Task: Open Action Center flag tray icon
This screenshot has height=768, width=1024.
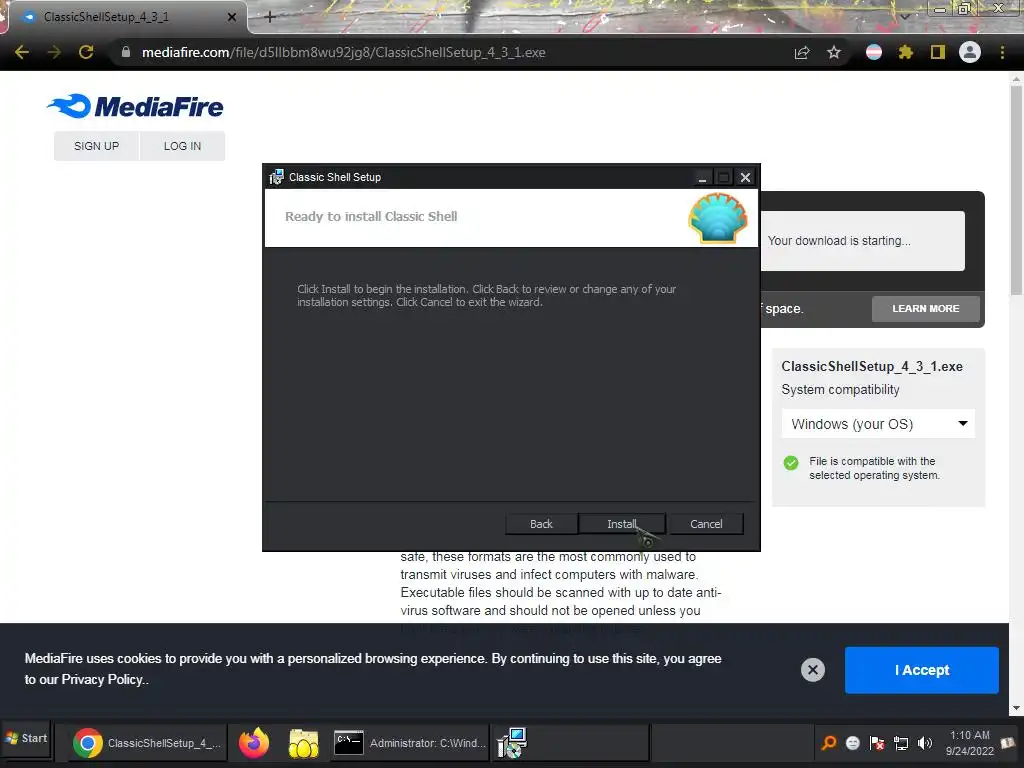Action: coord(876,743)
